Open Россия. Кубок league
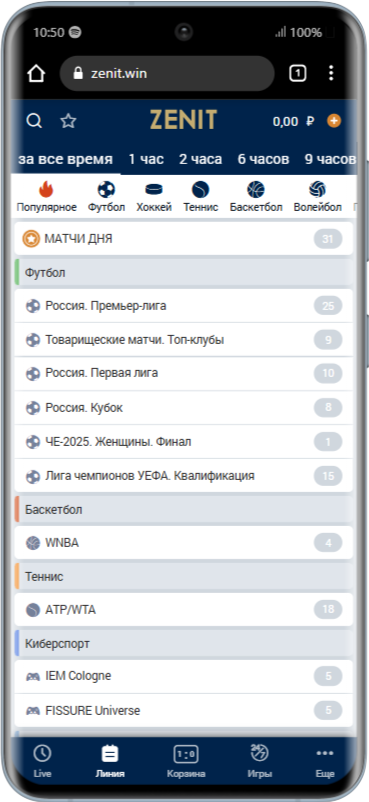This screenshot has width=369, height=802. pyautogui.click(x=184, y=408)
